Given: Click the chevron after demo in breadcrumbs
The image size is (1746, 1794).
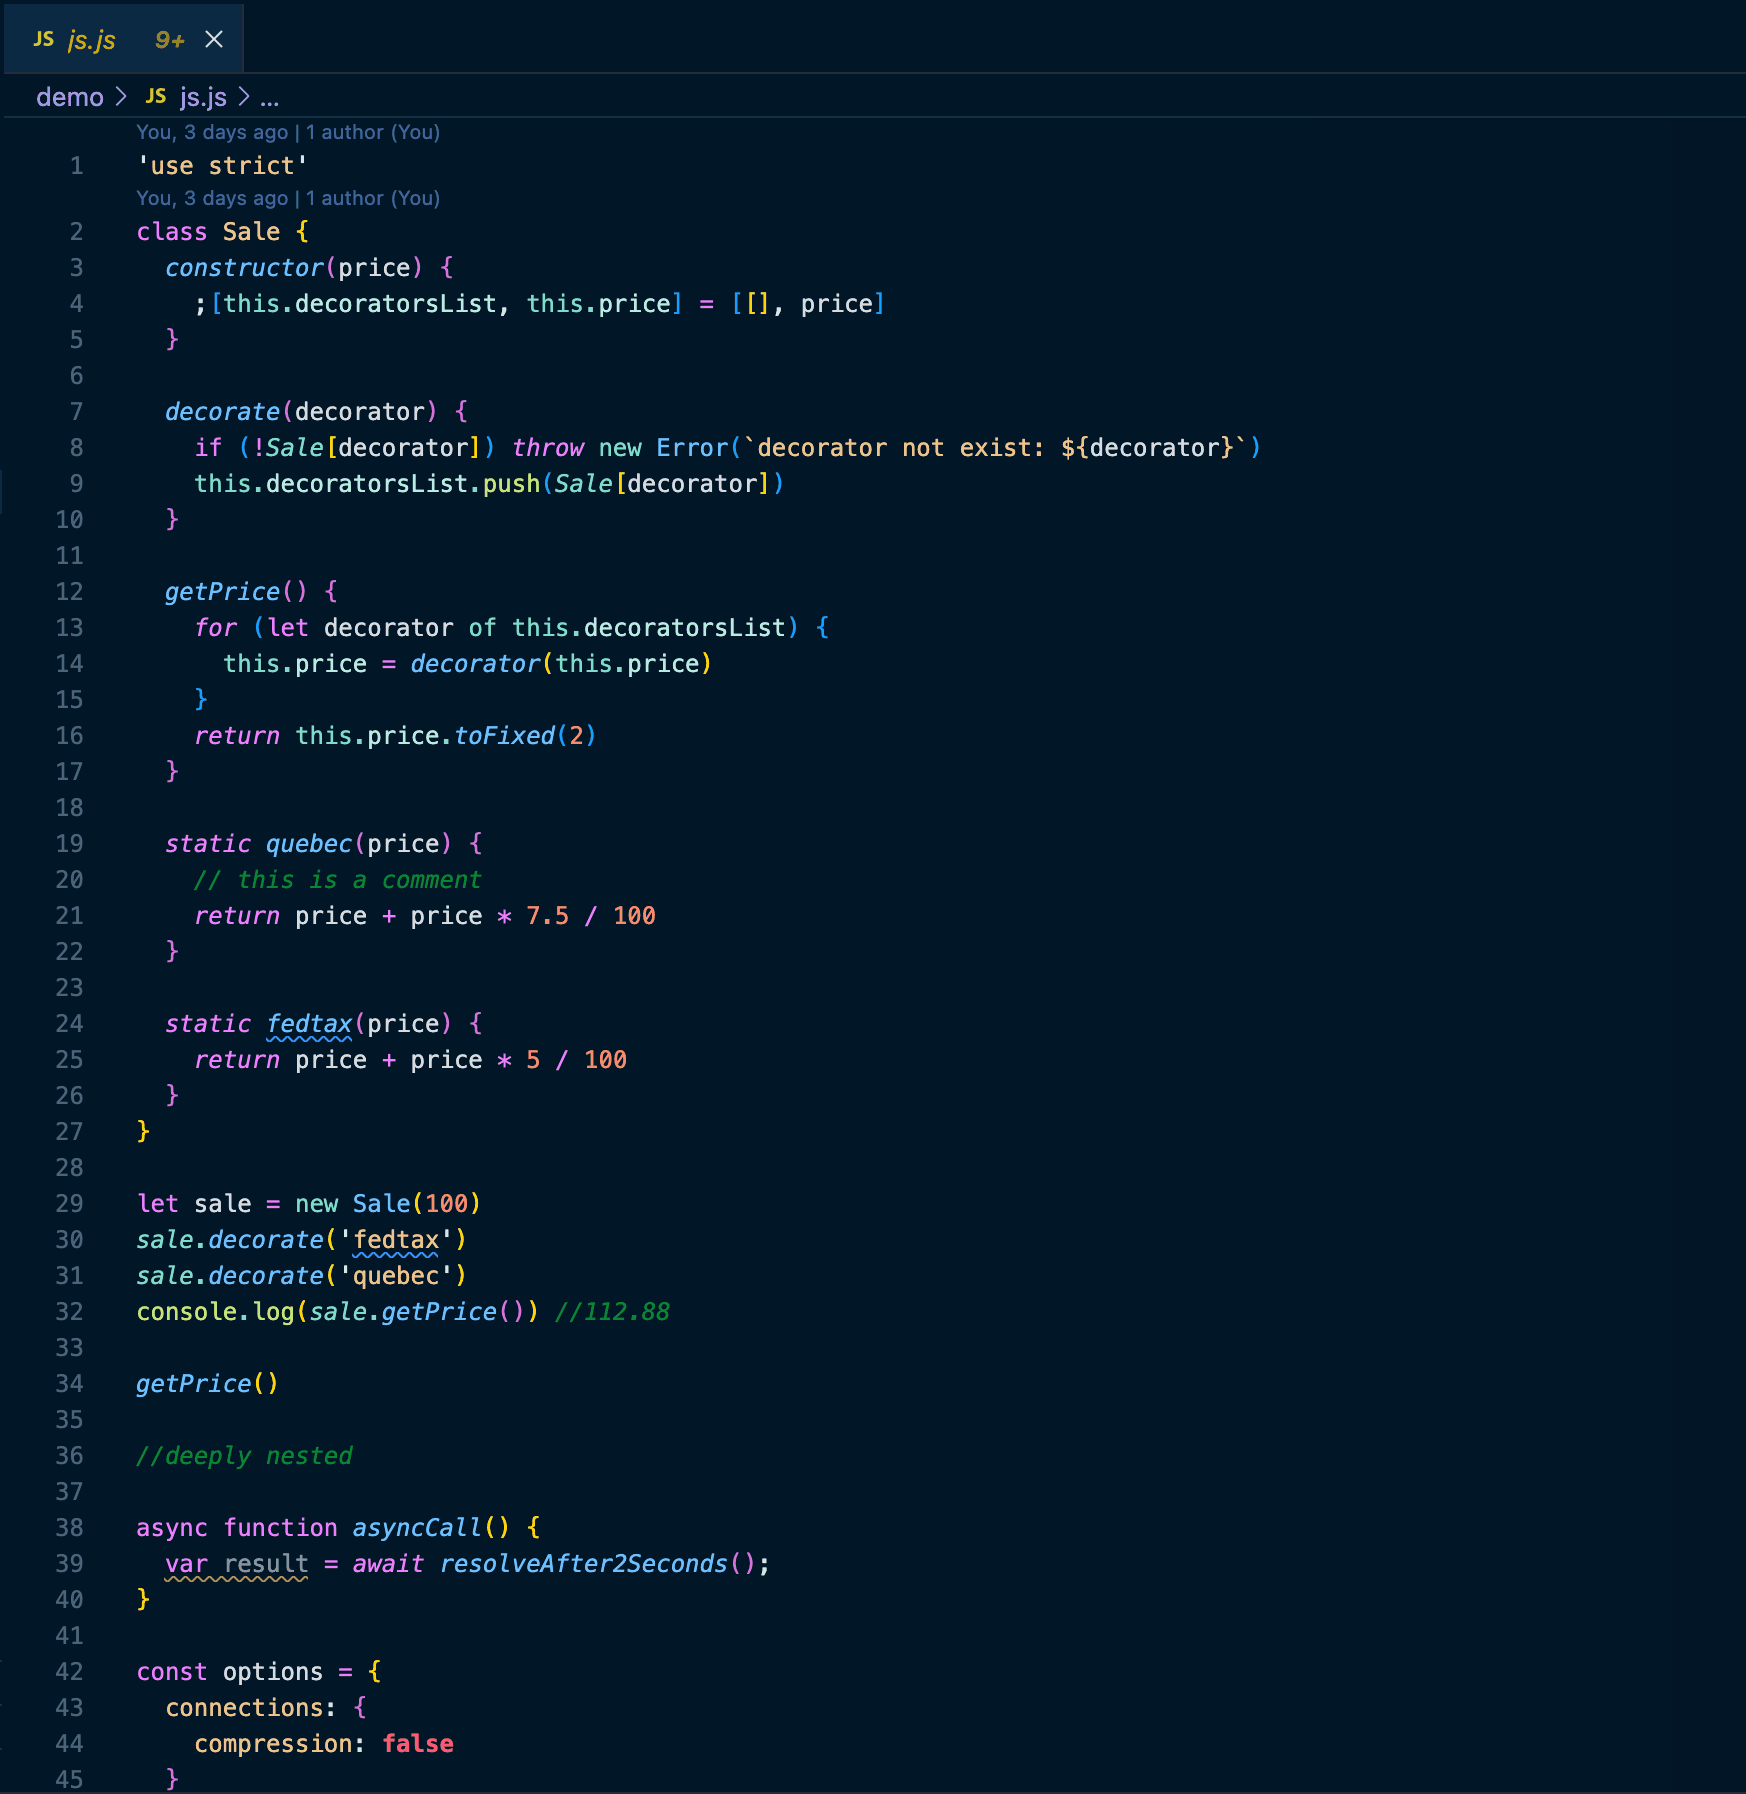Looking at the screenshot, I should 122,97.
